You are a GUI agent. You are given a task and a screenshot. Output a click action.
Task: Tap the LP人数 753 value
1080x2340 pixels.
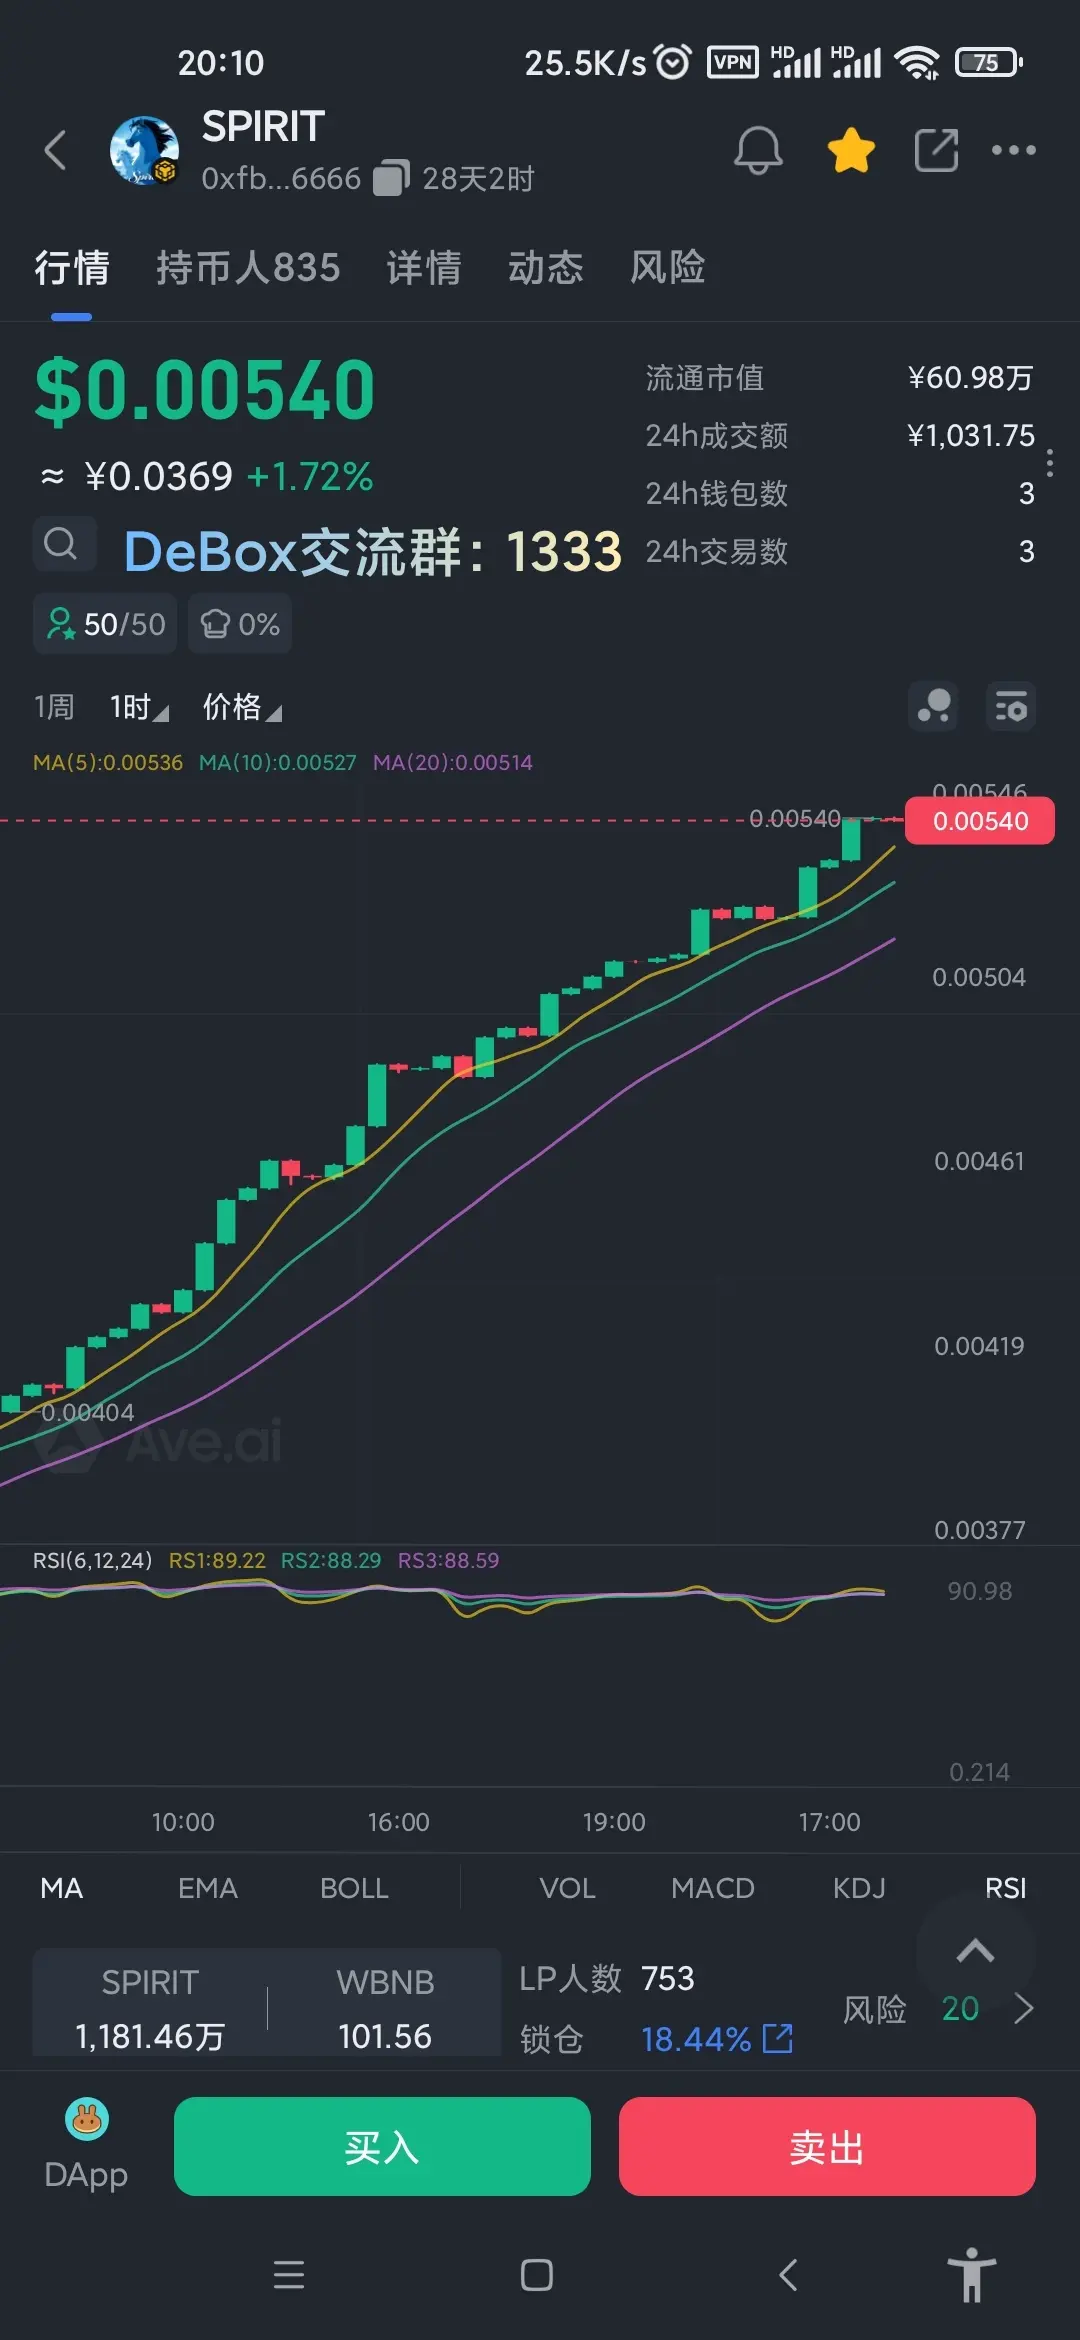click(667, 1978)
